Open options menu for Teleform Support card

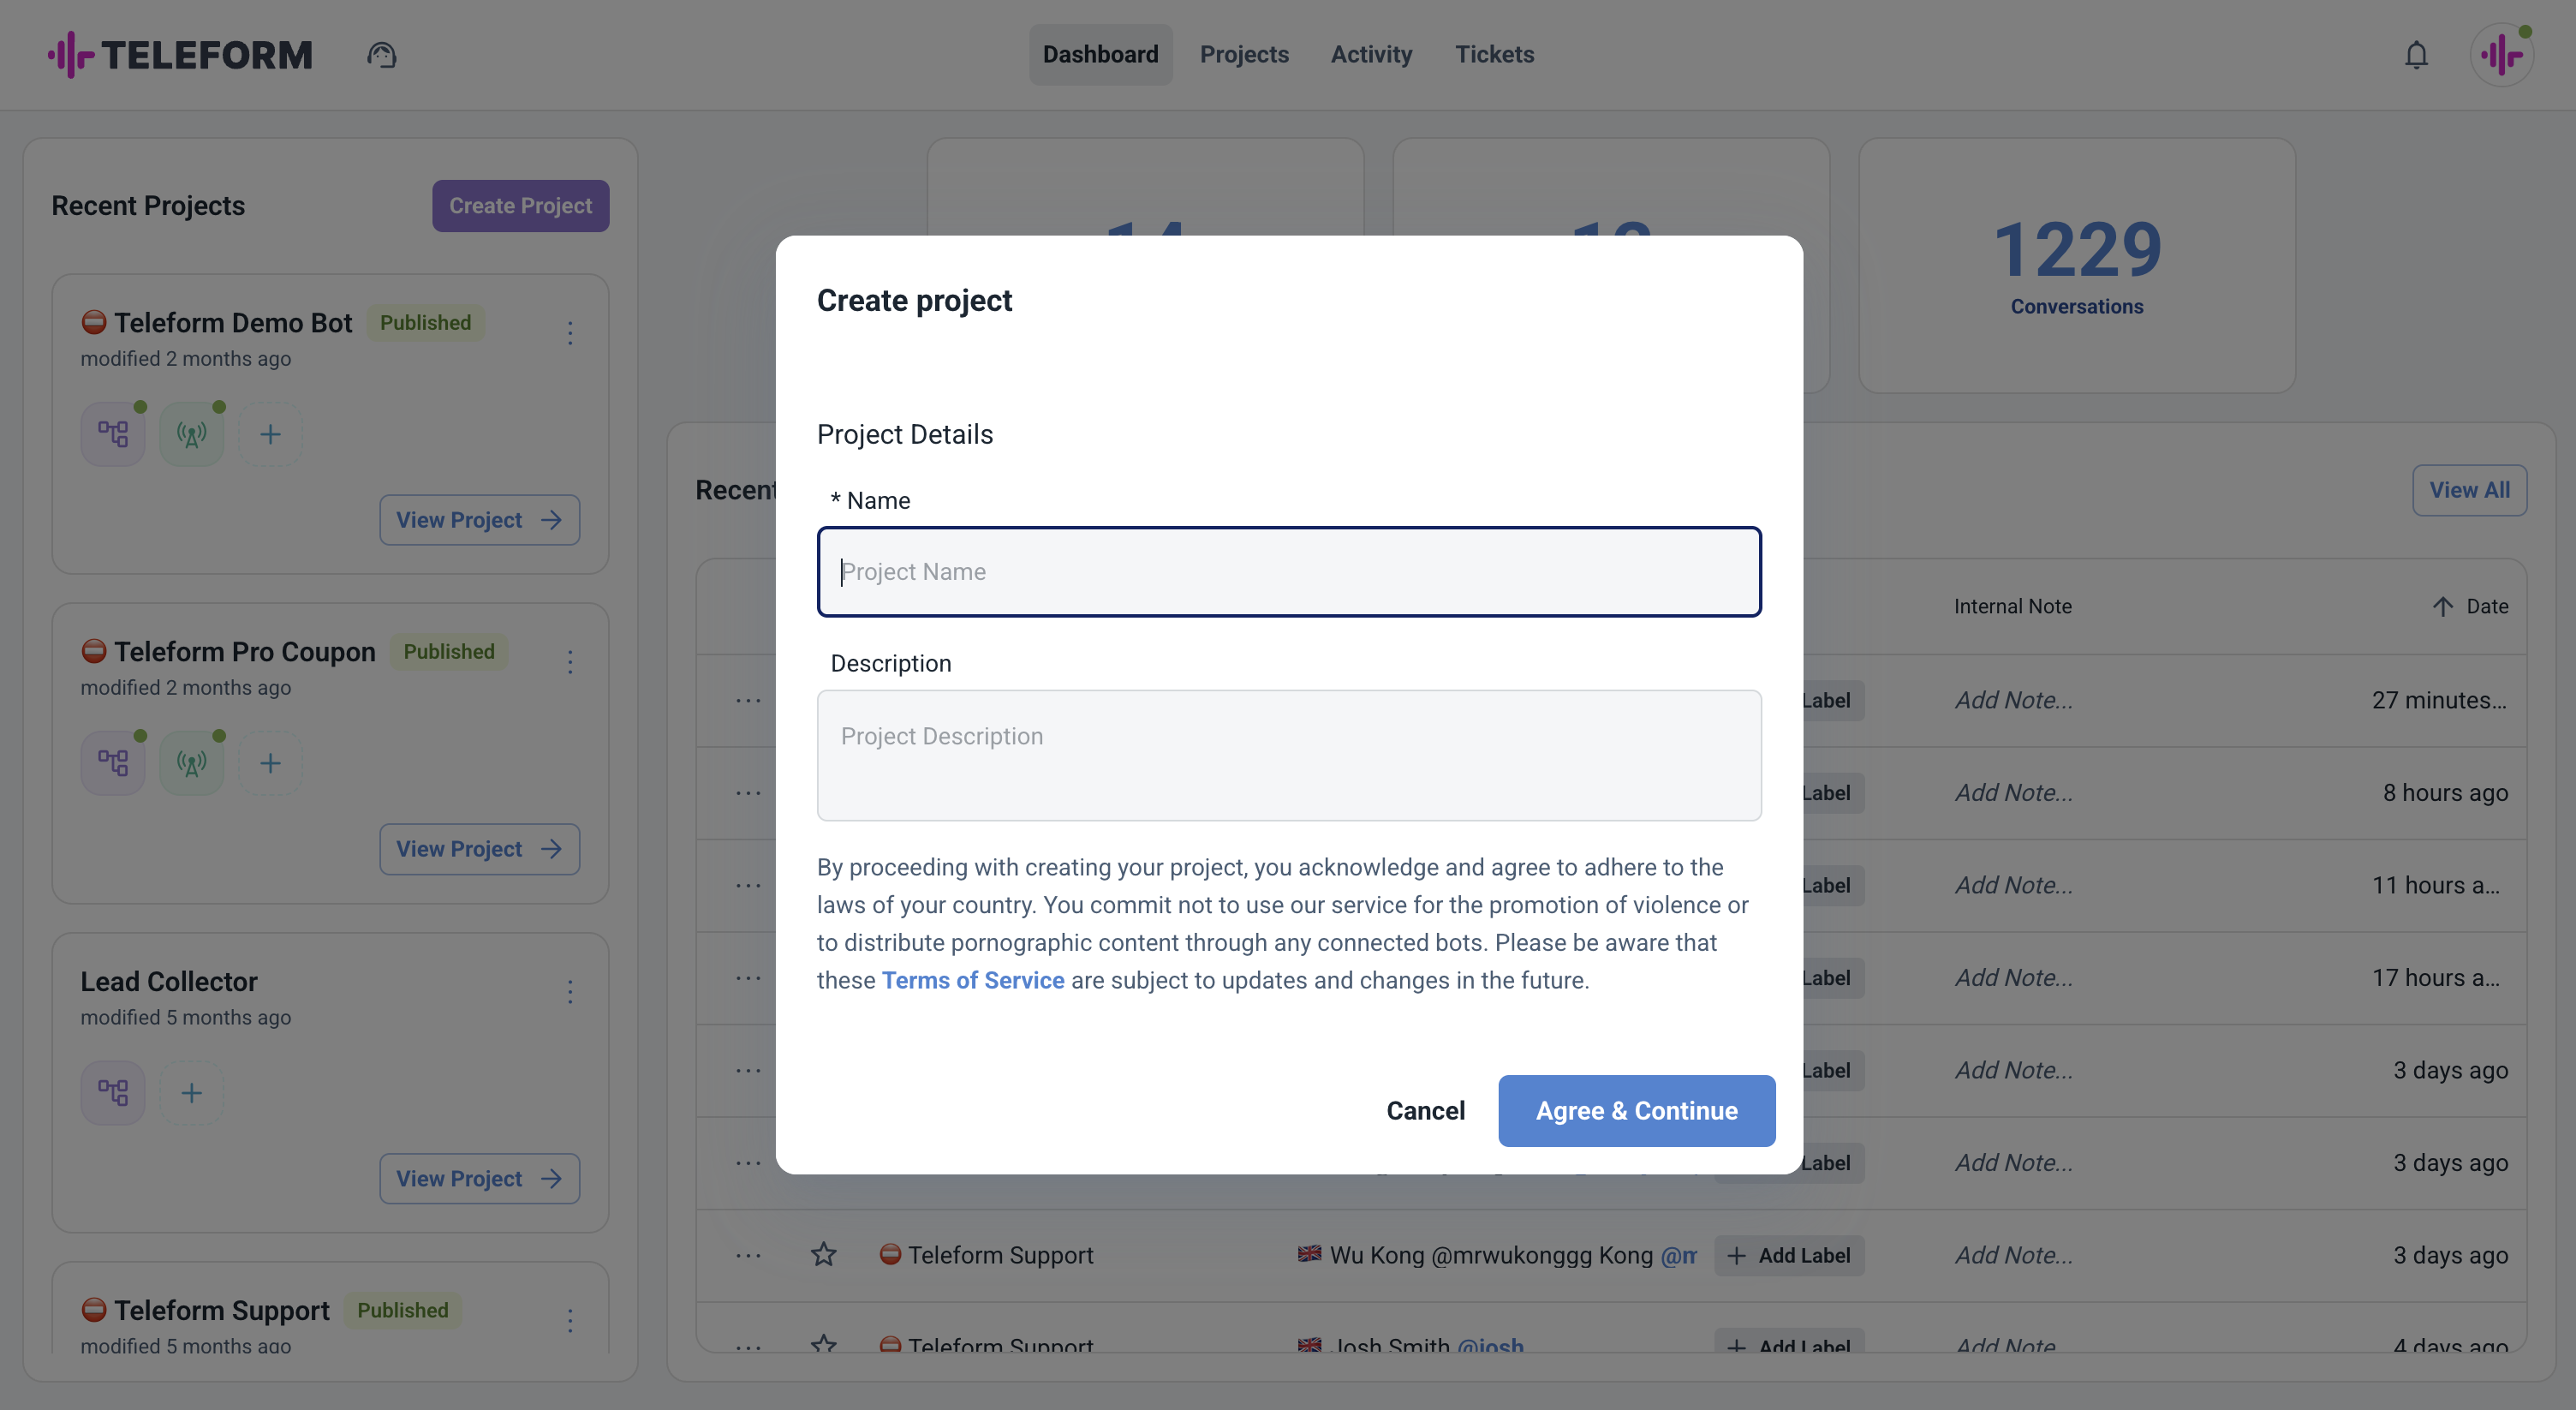click(570, 1320)
